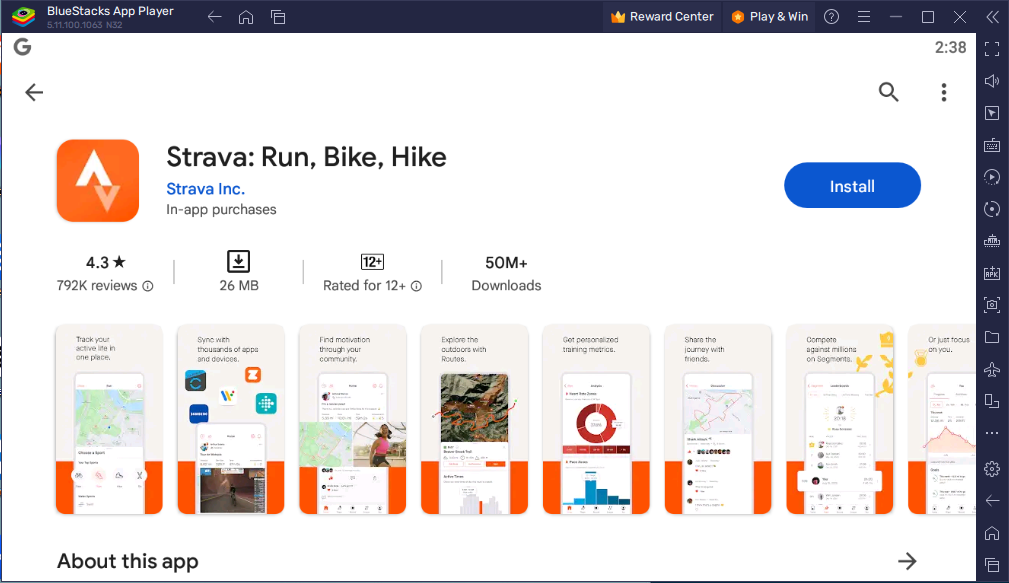The height and width of the screenshot is (583, 1009).
Task: Click the 4.3 star rating
Action: [106, 263]
